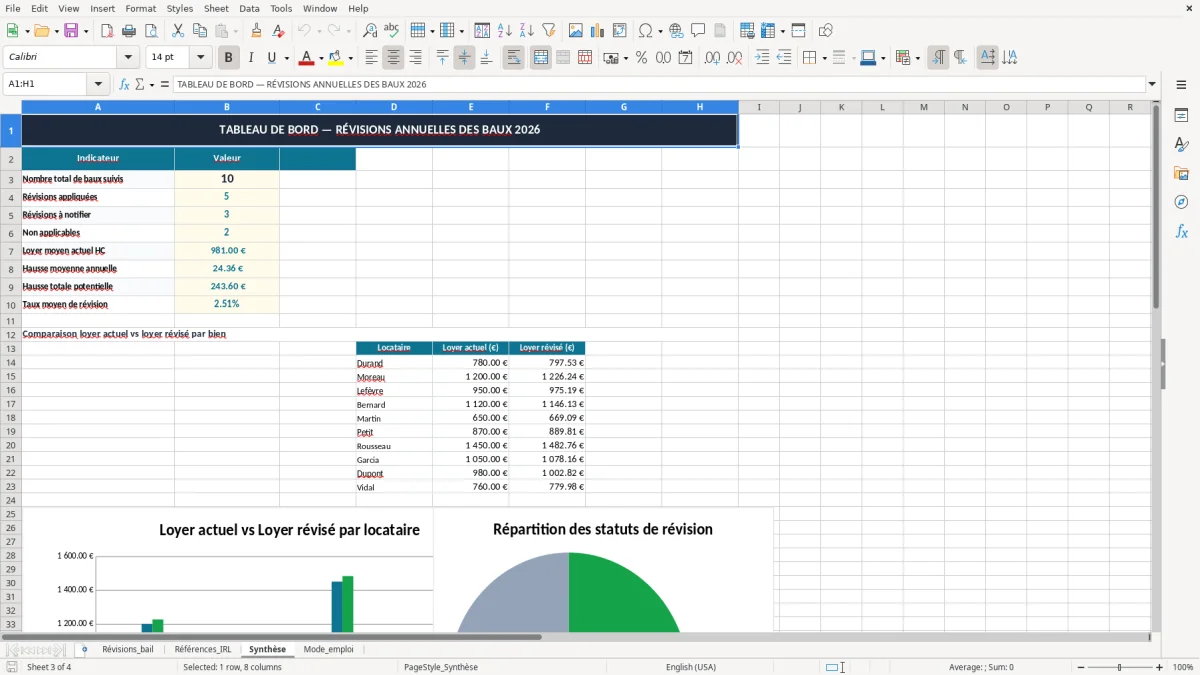Viewport: 1200px width, 675px height.
Task: Apply yellow background color swatch
Action: pyautogui.click(x=337, y=58)
